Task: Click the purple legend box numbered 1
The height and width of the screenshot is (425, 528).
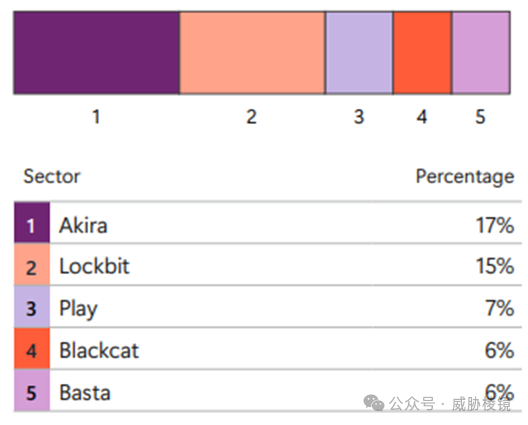Action: pyautogui.click(x=32, y=222)
